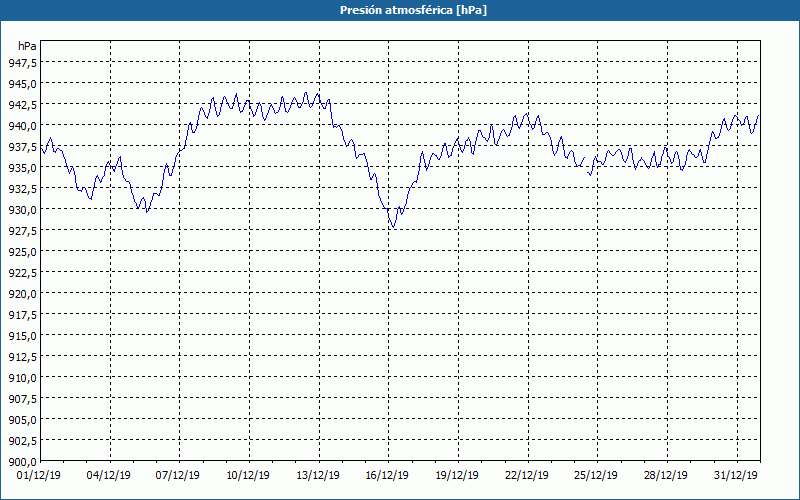800x500 pixels.
Task: Click the 942,5 y-axis value
Action: 22,105
